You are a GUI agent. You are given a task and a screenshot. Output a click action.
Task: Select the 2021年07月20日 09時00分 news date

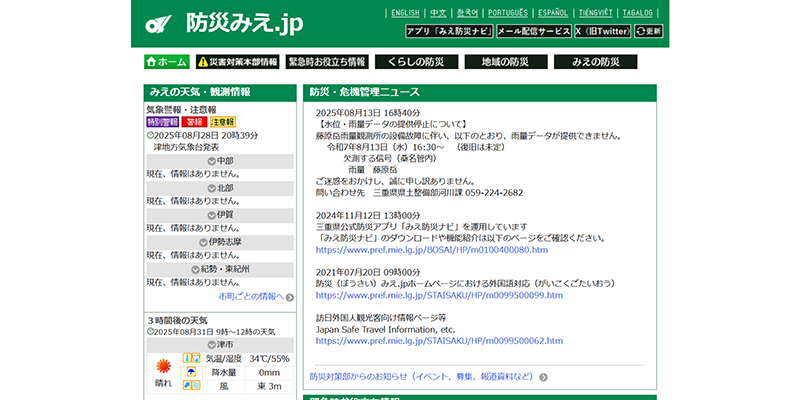point(368,272)
